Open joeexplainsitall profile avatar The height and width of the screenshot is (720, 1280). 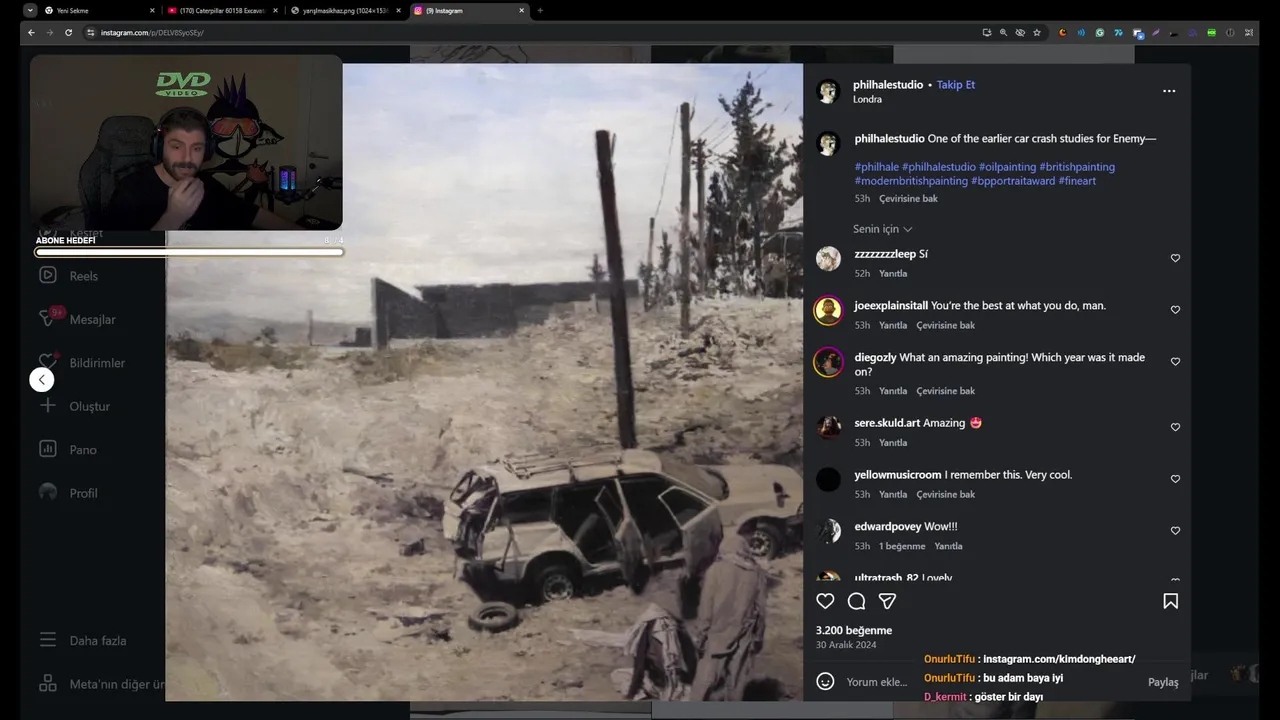coord(828,311)
